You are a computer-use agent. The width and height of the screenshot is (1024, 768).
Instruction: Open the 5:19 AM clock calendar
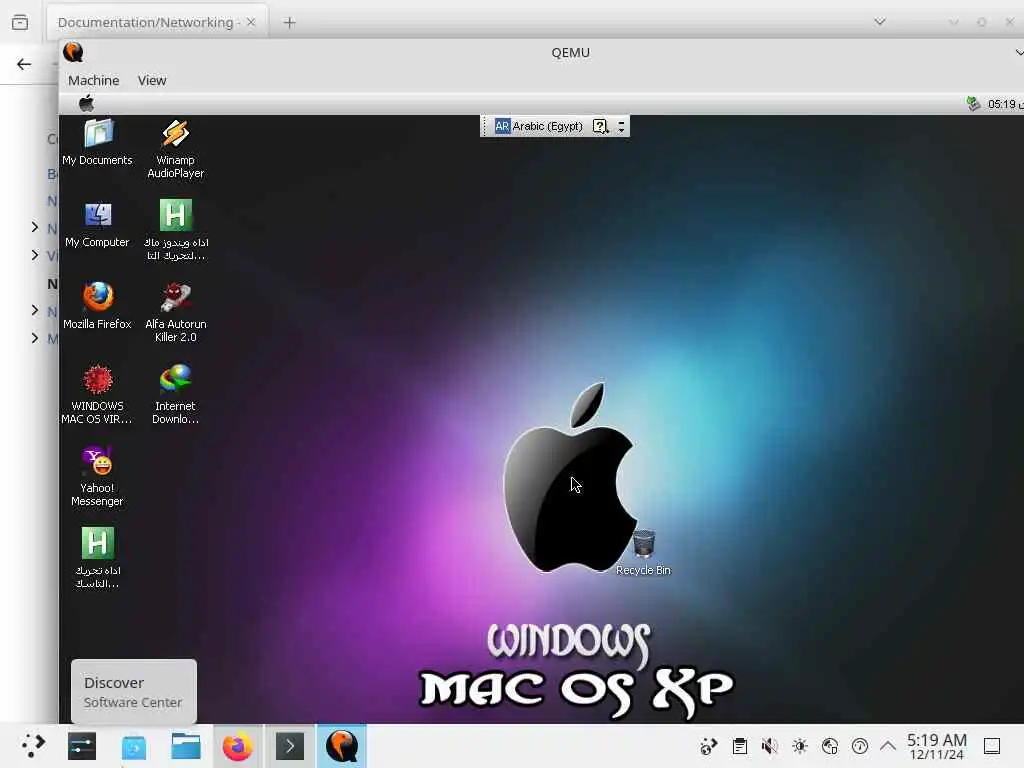(x=936, y=746)
